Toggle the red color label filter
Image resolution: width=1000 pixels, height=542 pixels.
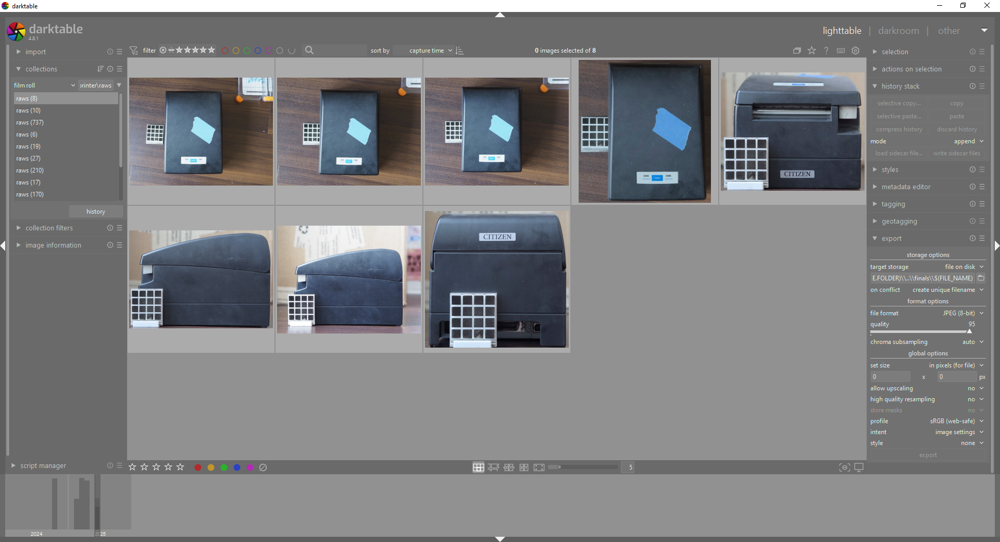(x=224, y=51)
